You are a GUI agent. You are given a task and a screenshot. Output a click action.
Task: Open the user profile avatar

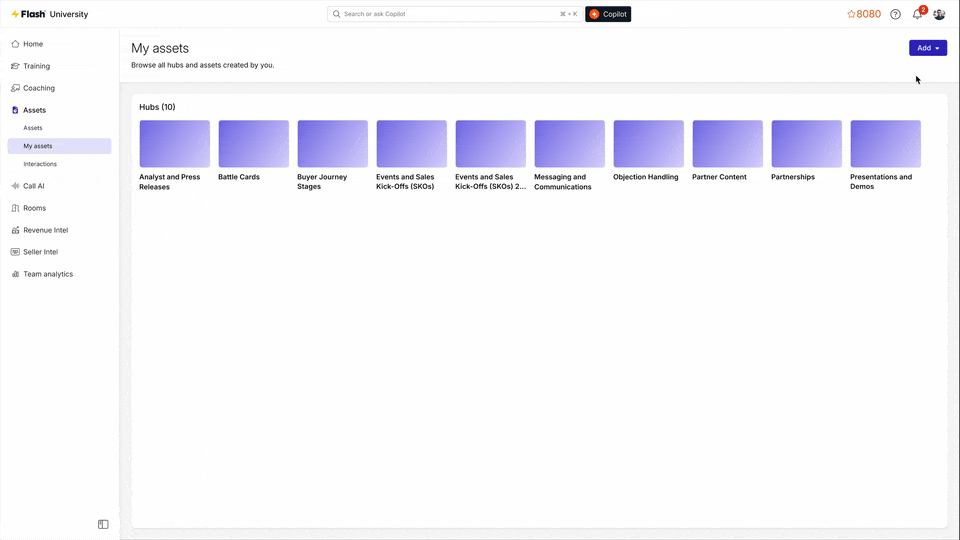(x=939, y=14)
